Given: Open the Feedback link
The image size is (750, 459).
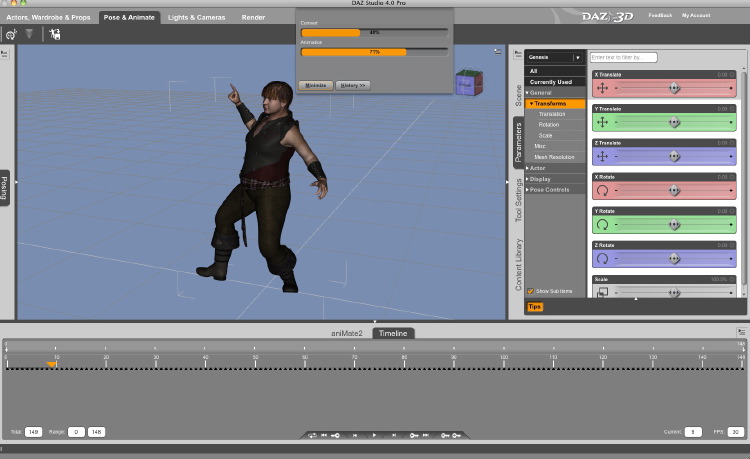Looking at the screenshot, I should tap(660, 15).
